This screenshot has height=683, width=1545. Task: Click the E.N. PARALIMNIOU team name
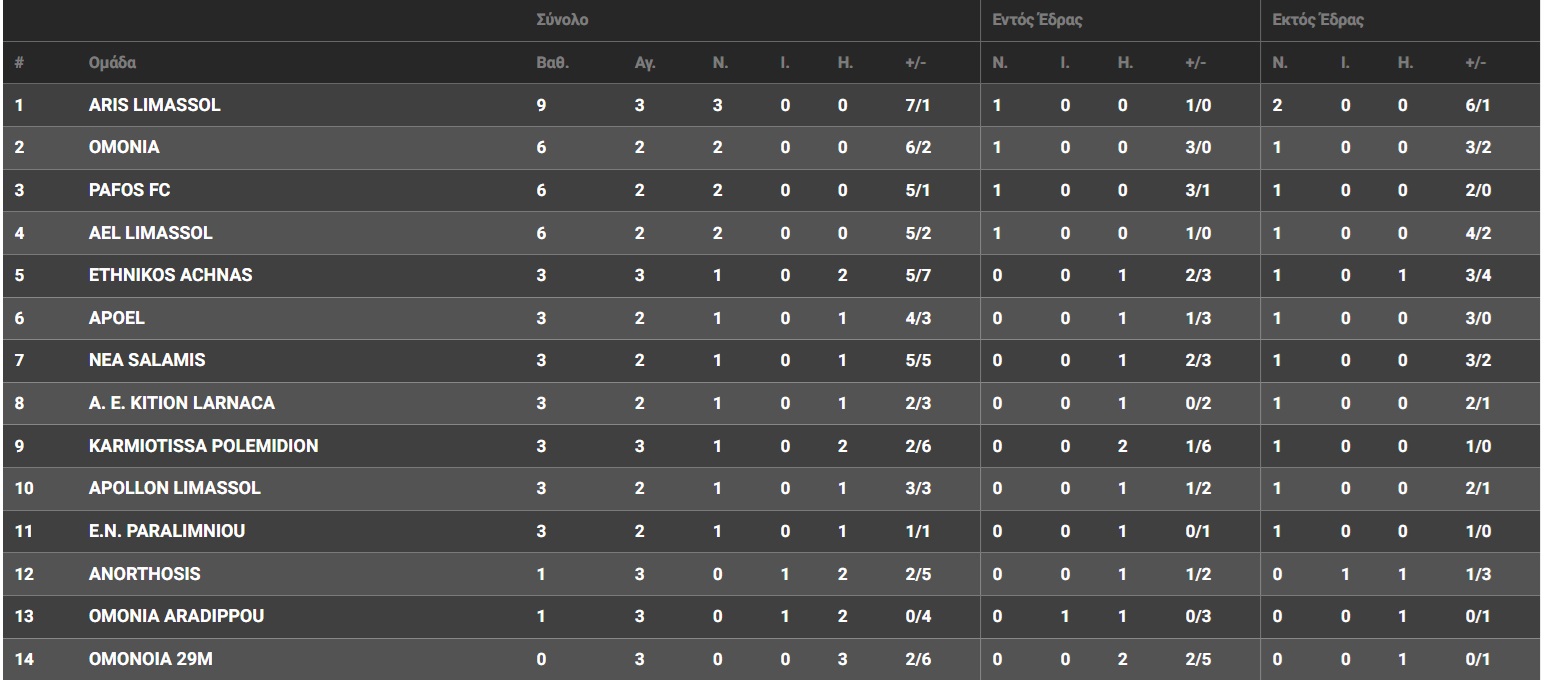pyautogui.click(x=166, y=531)
